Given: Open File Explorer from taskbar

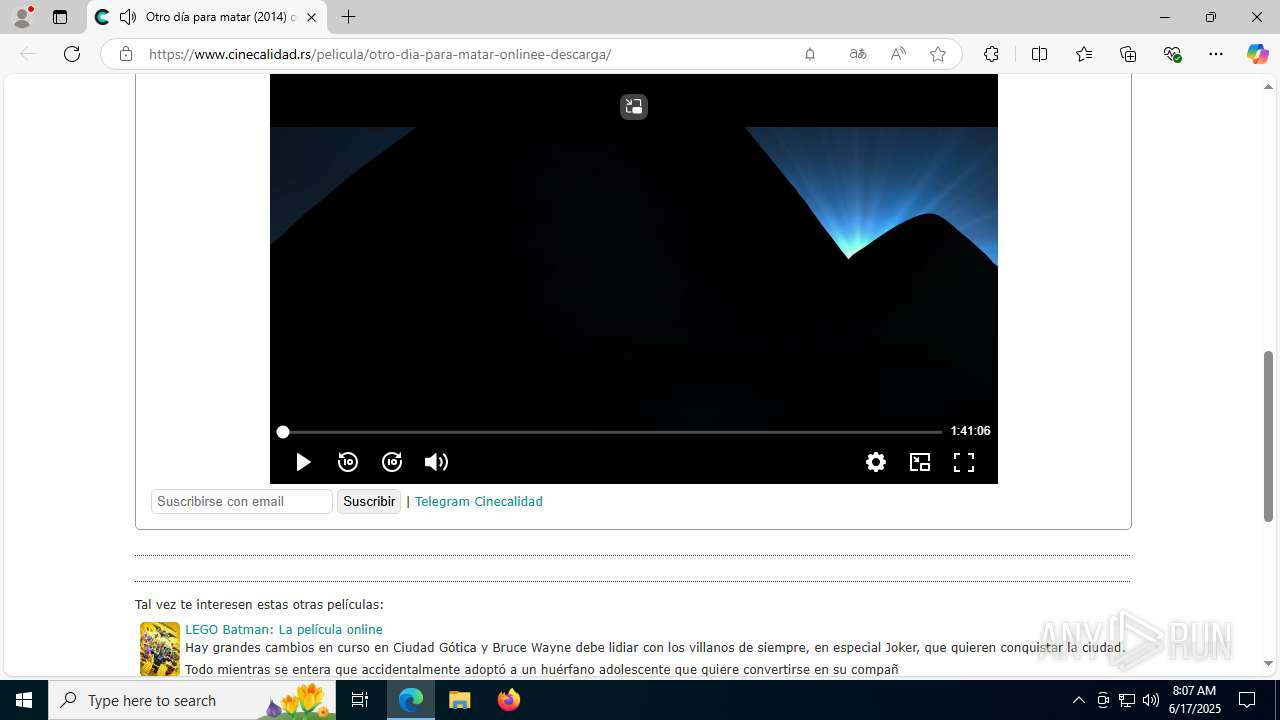Looking at the screenshot, I should tap(459, 700).
